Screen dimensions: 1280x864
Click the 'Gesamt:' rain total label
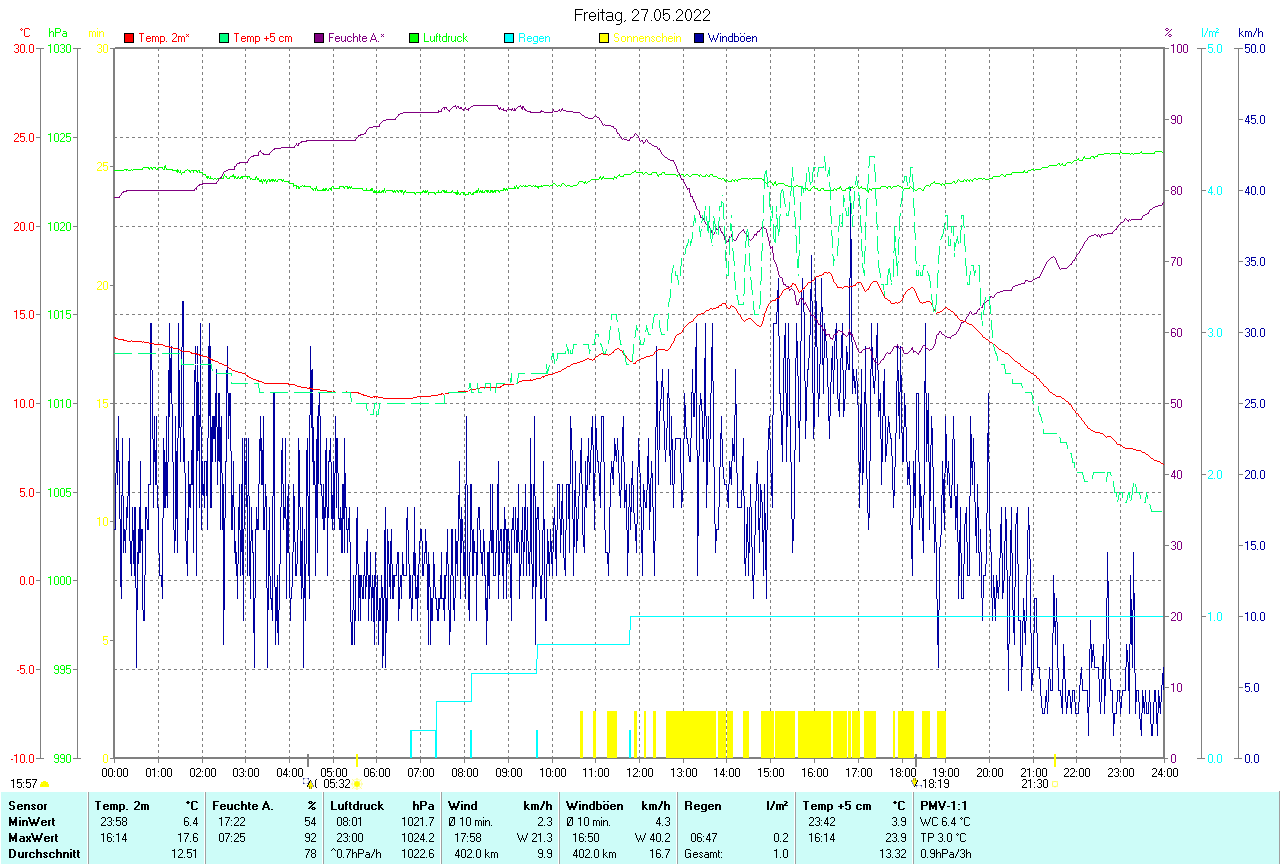[x=704, y=854]
